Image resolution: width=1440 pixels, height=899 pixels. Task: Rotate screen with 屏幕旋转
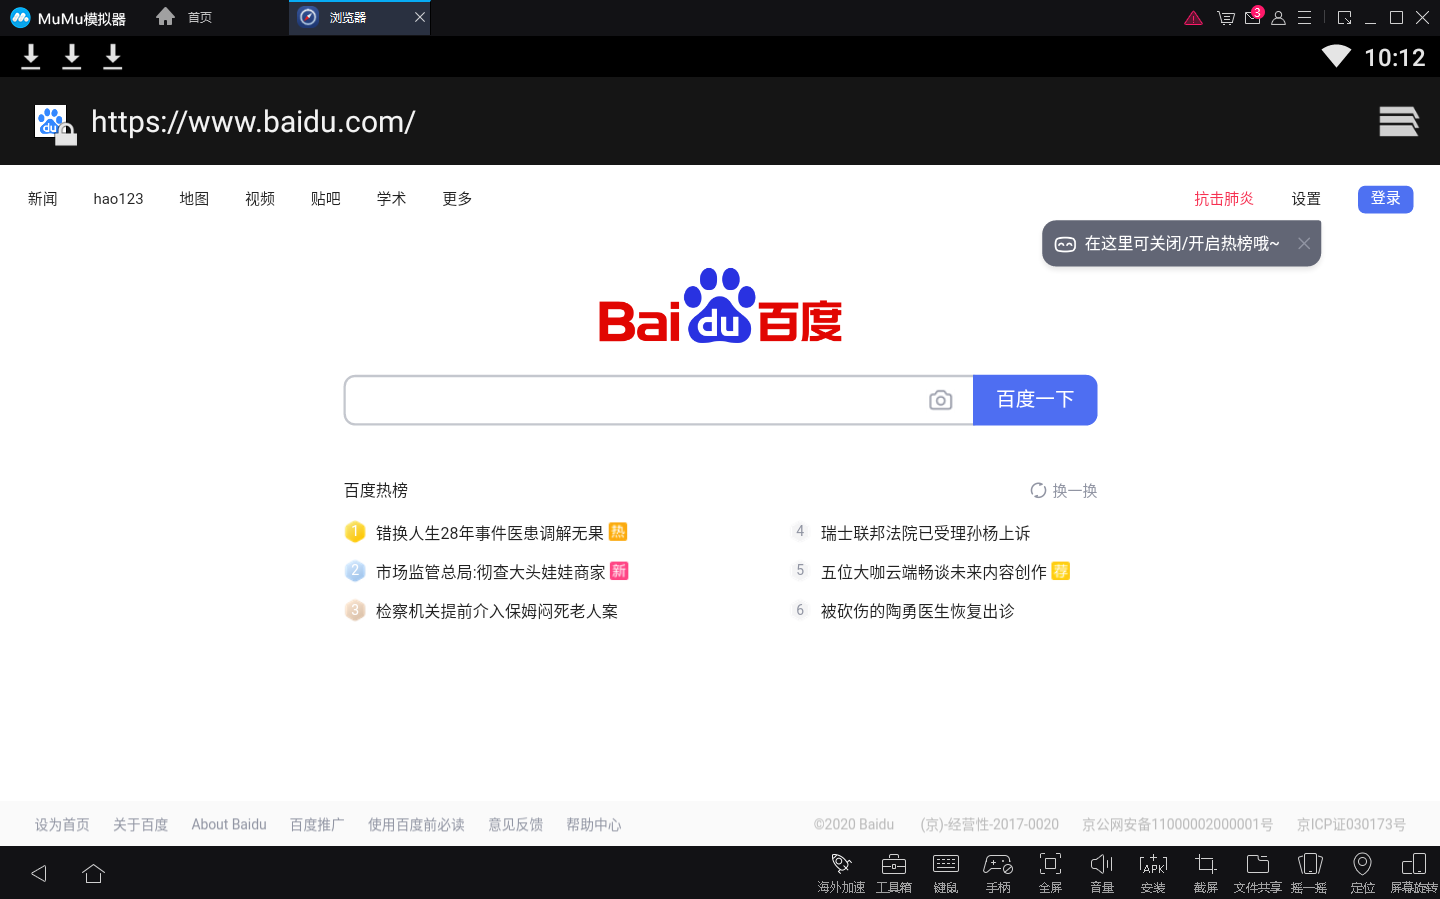tap(1414, 872)
